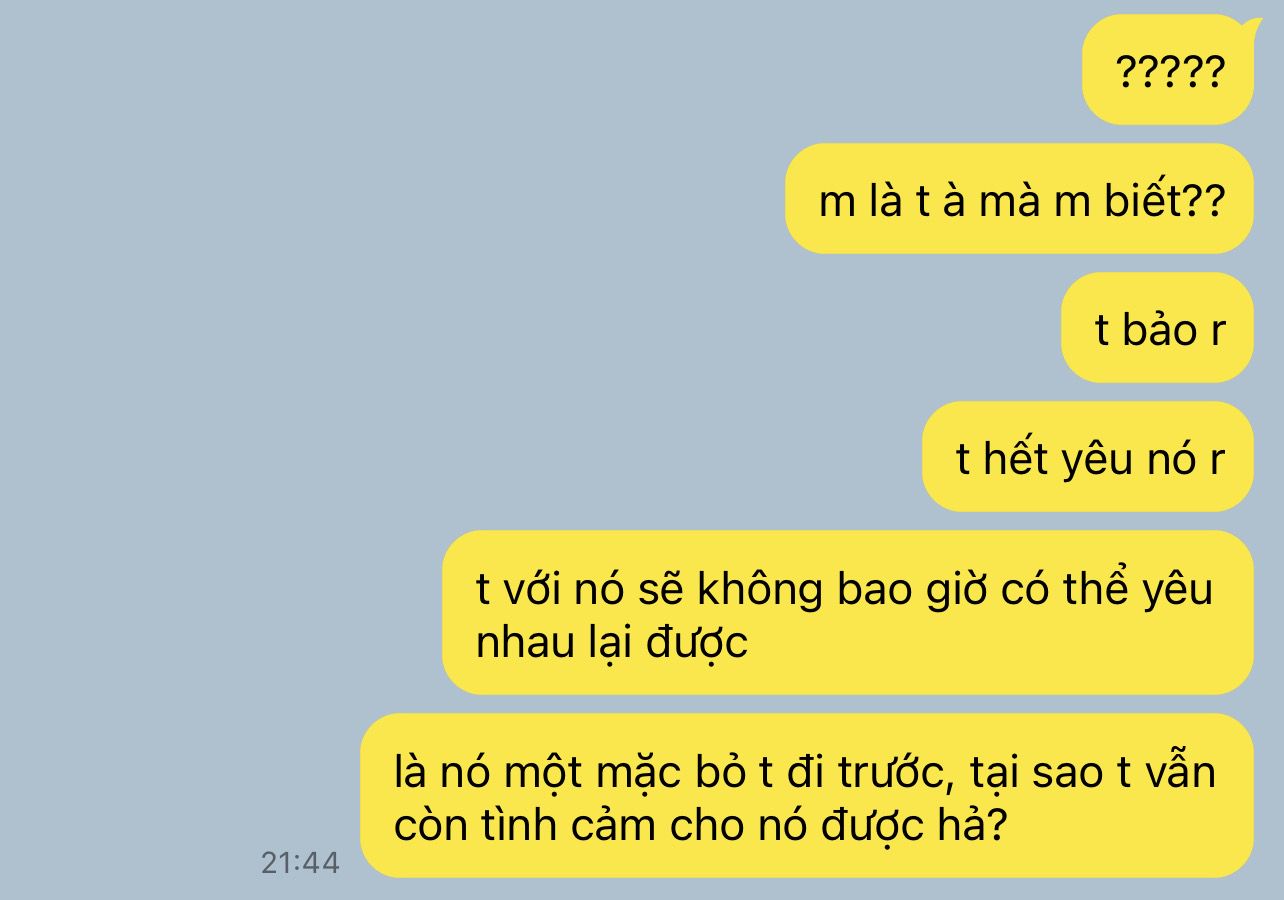The image size is (1284, 900).
Task: Click the 21:44 timestamp
Action: [300, 863]
